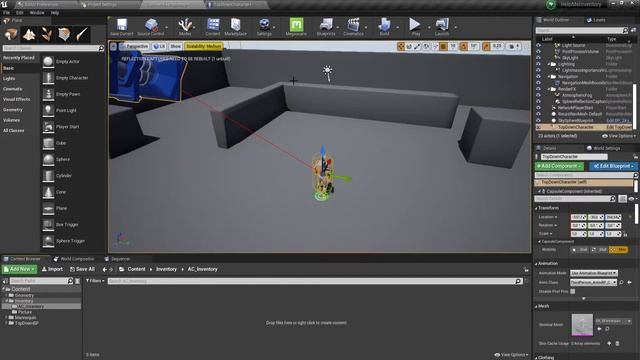Click the Edit Blueprint button
The image size is (640, 360).
[613, 166]
